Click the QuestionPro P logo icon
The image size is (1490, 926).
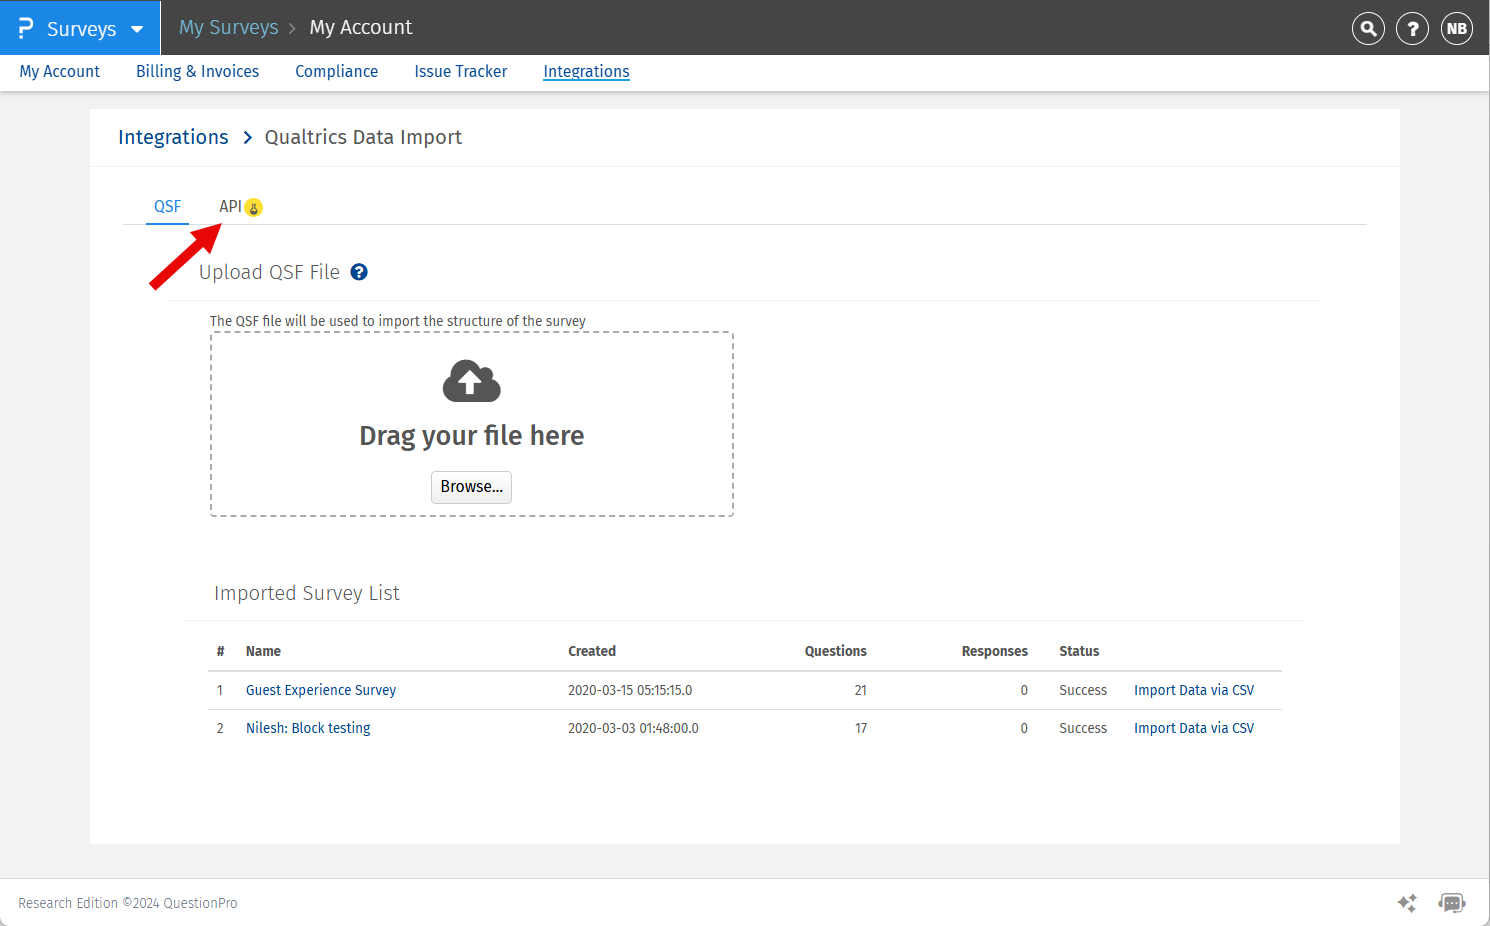(x=26, y=28)
